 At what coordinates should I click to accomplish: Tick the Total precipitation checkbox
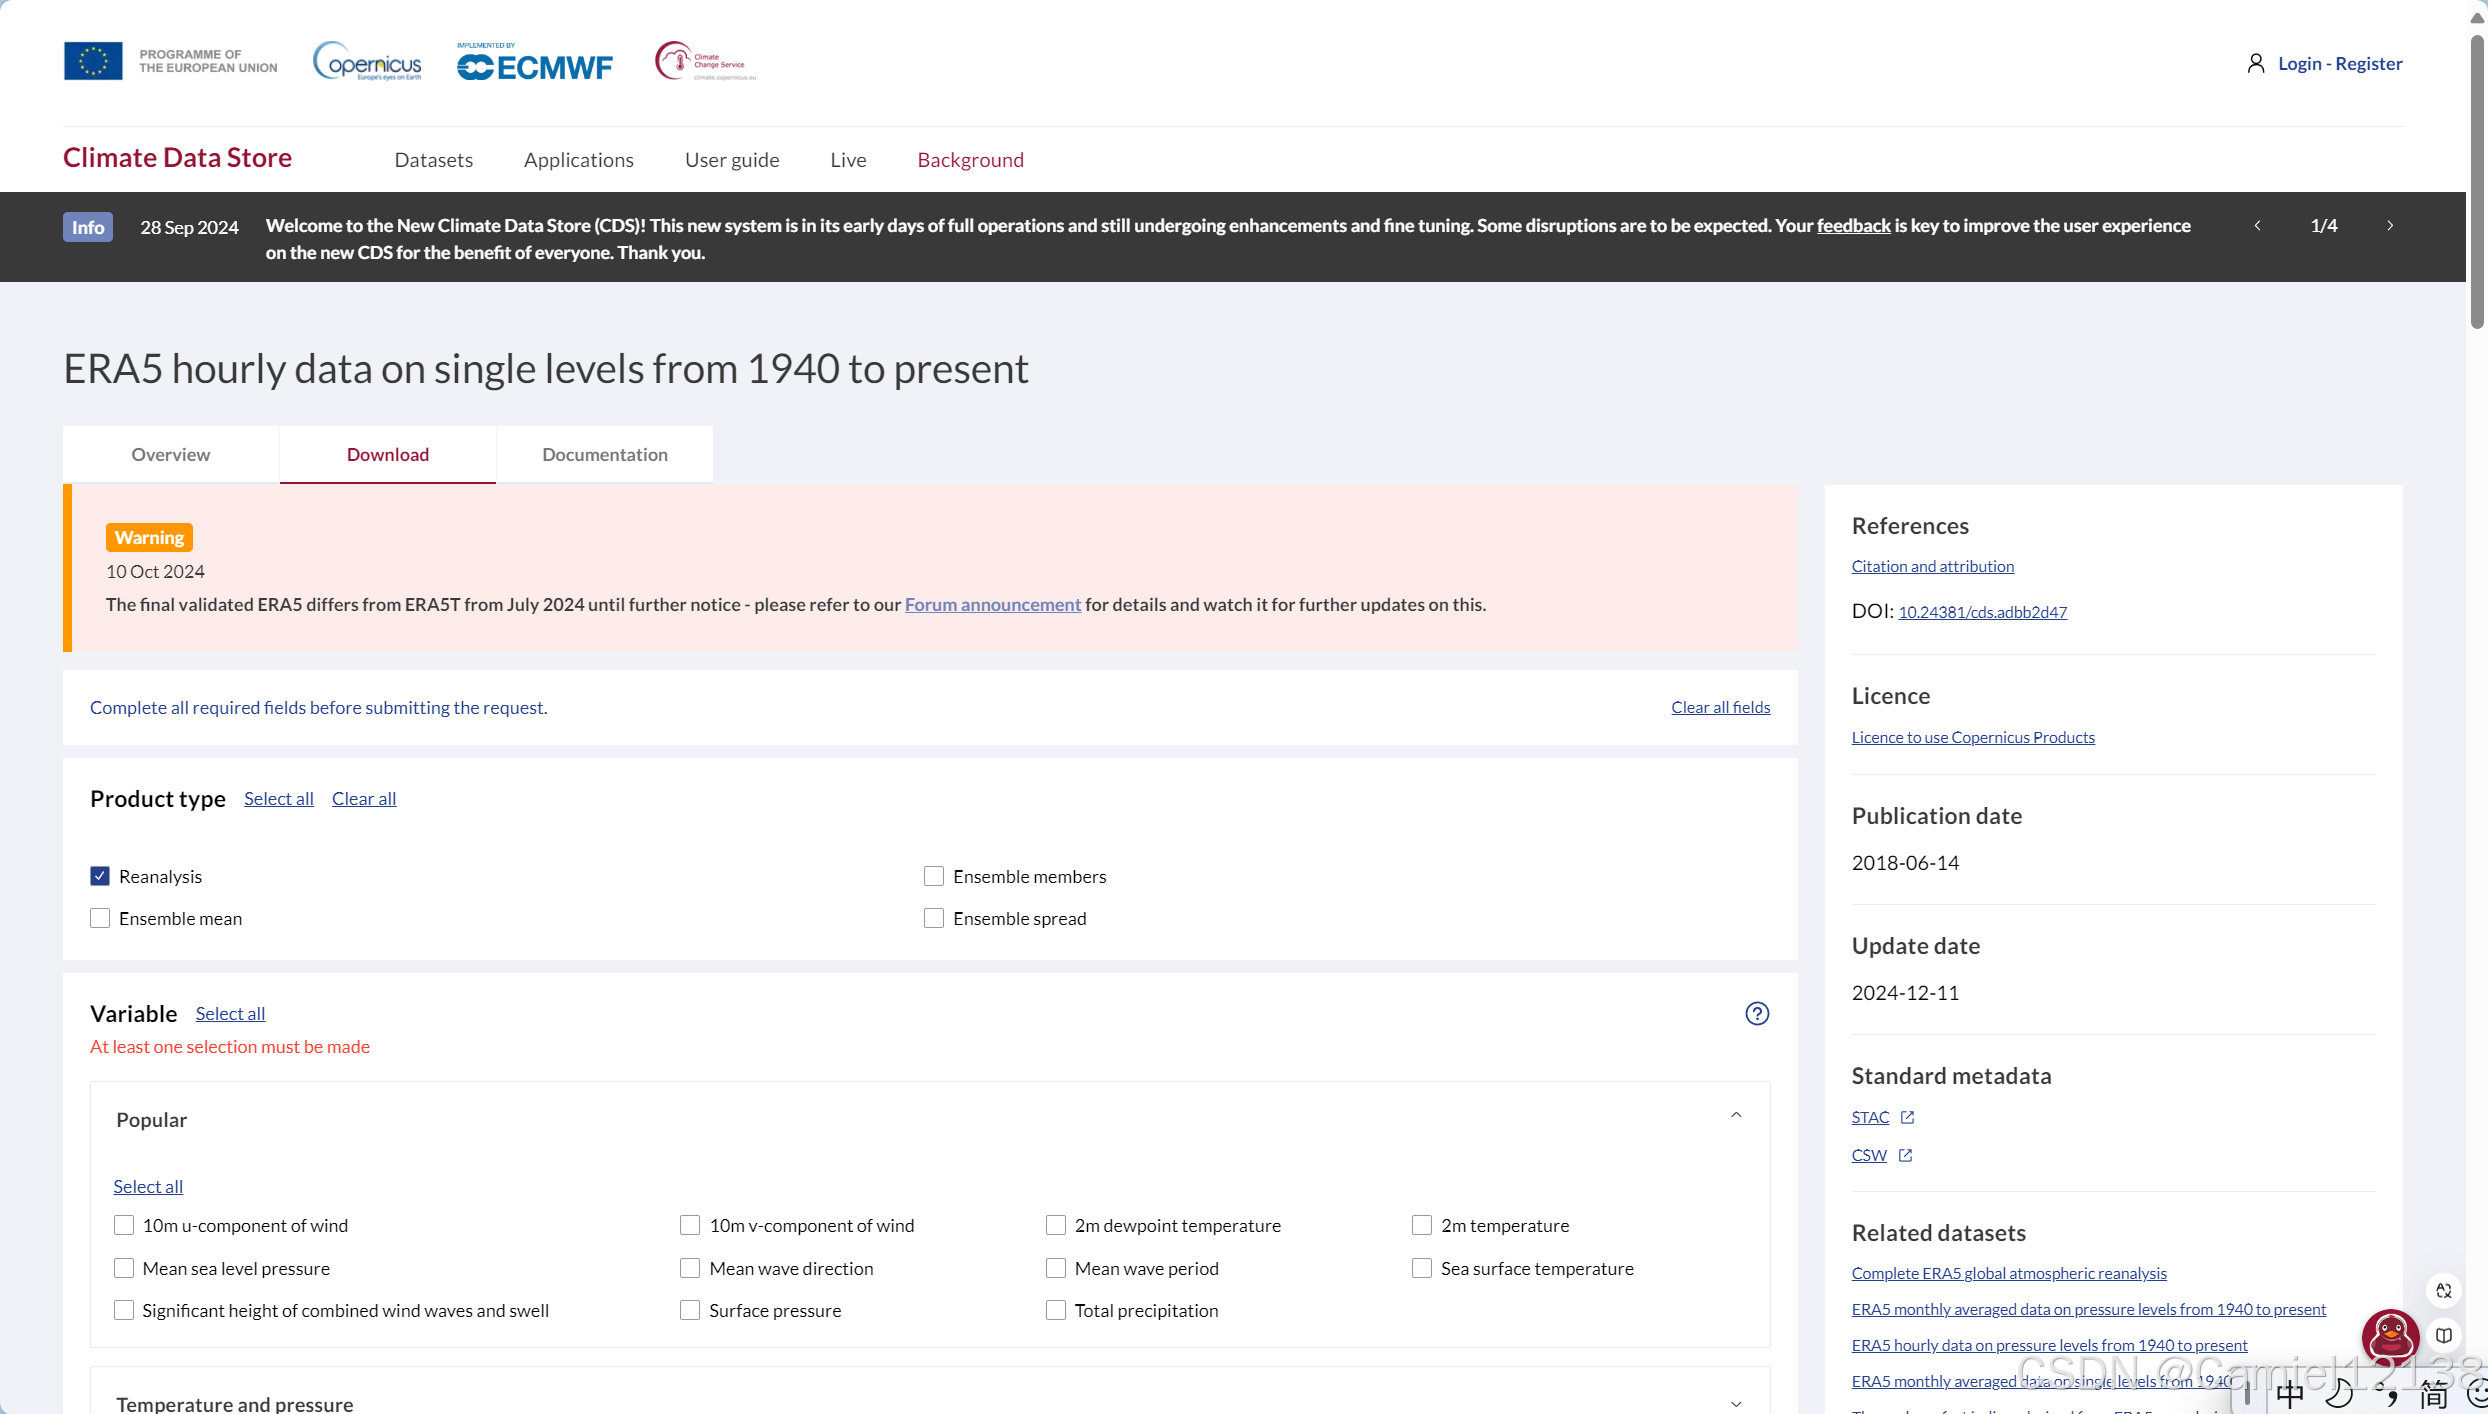(1056, 1310)
